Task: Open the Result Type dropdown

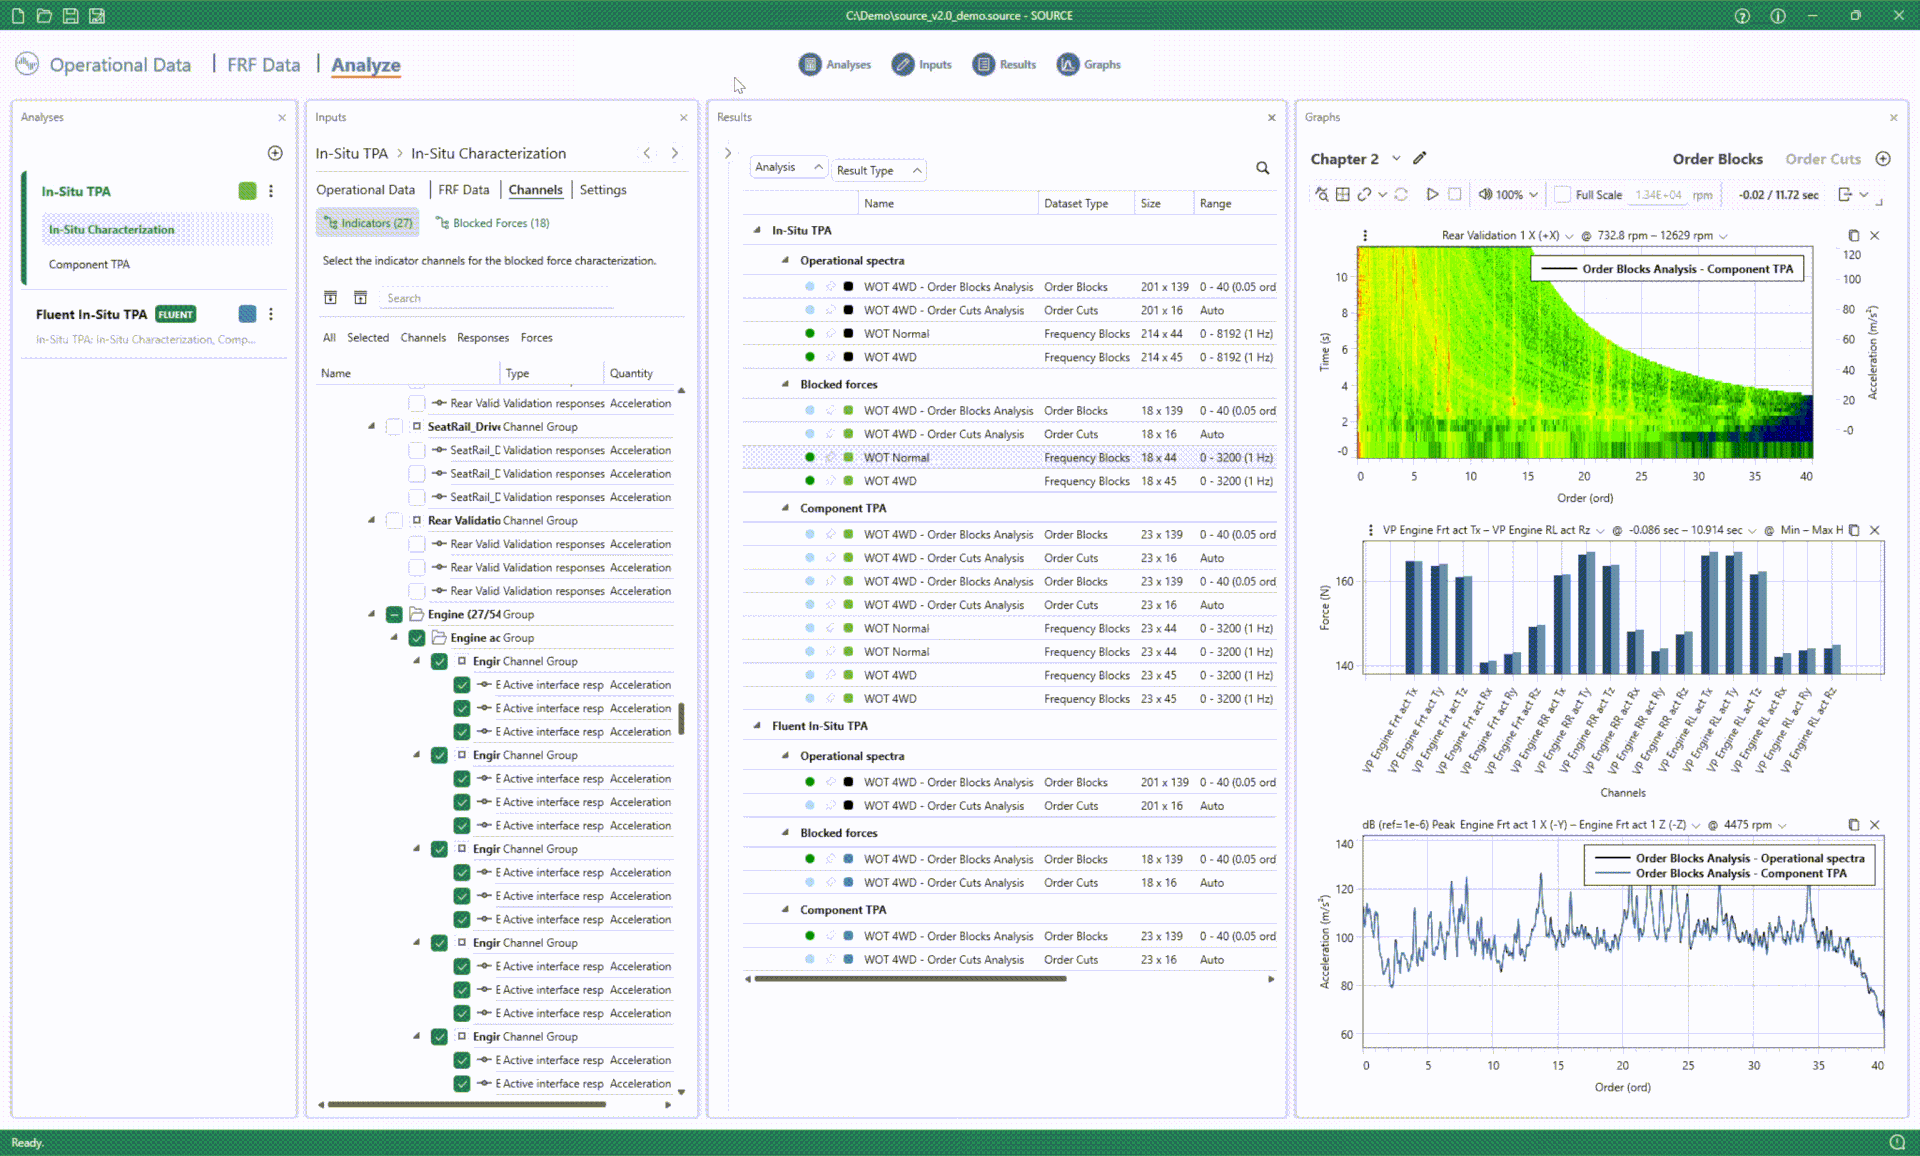Action: pyautogui.click(x=878, y=170)
